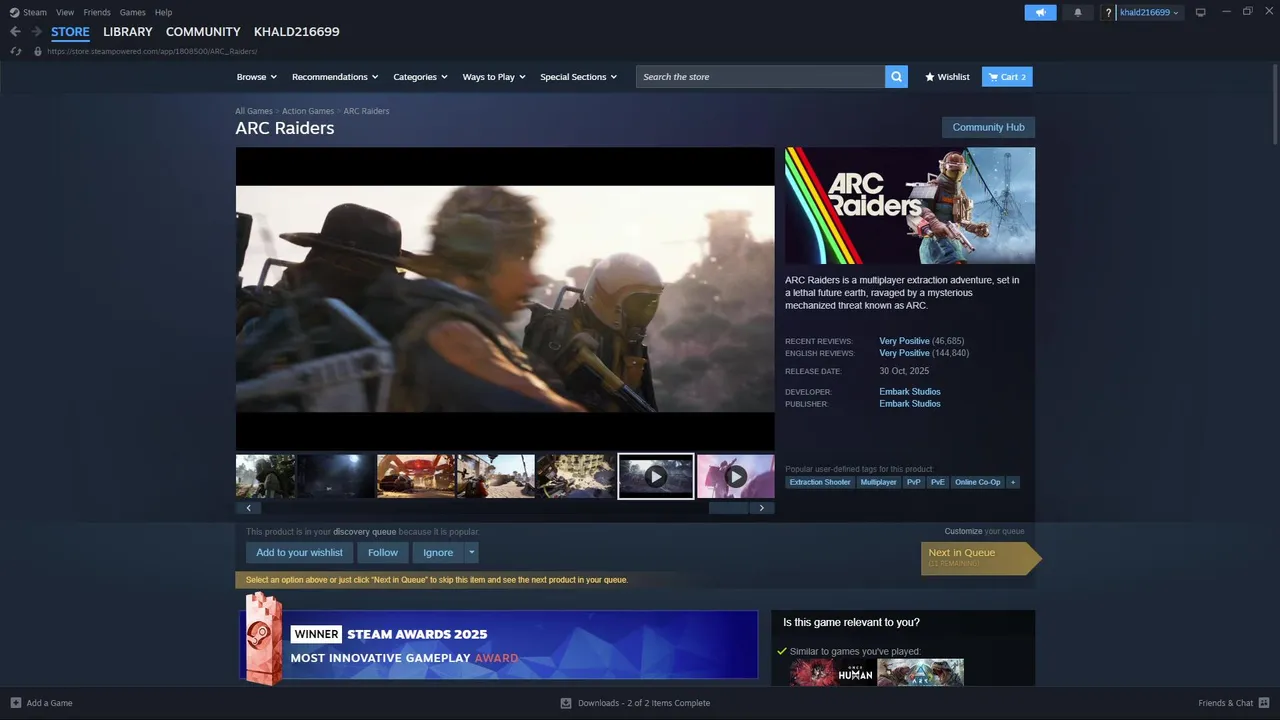
Task: Click the thumbnail strip scrollbar handle
Action: click(728, 508)
